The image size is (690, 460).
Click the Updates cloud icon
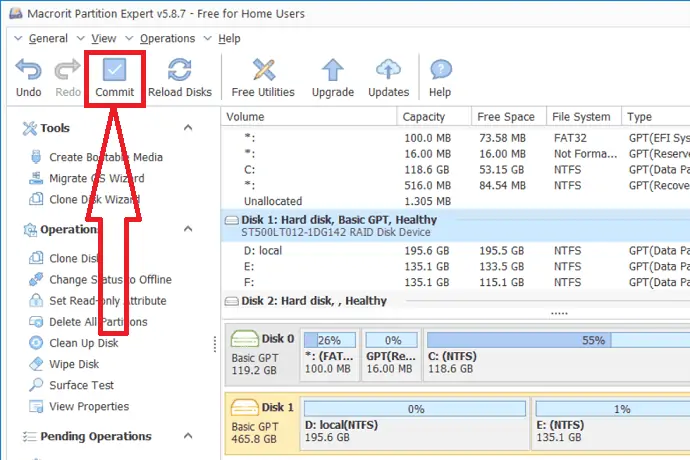click(x=388, y=70)
